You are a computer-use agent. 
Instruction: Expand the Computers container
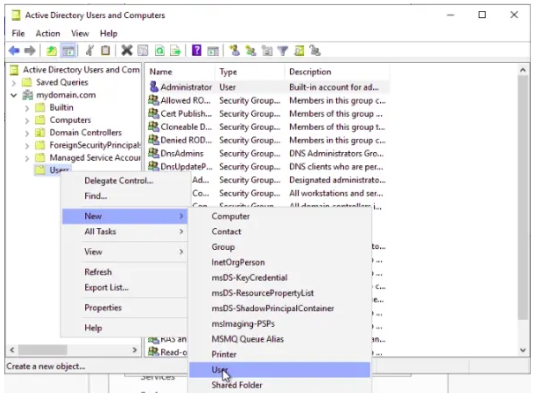coord(27,120)
